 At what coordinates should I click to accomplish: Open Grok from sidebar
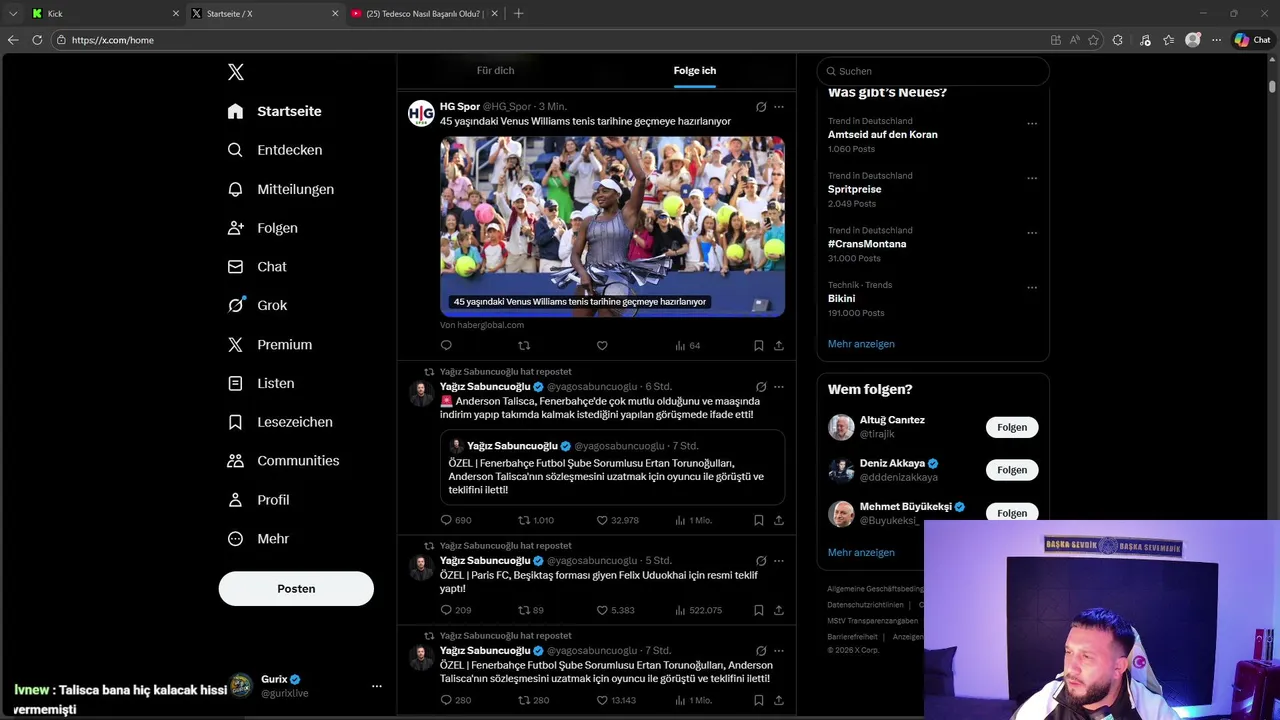pos(258,306)
